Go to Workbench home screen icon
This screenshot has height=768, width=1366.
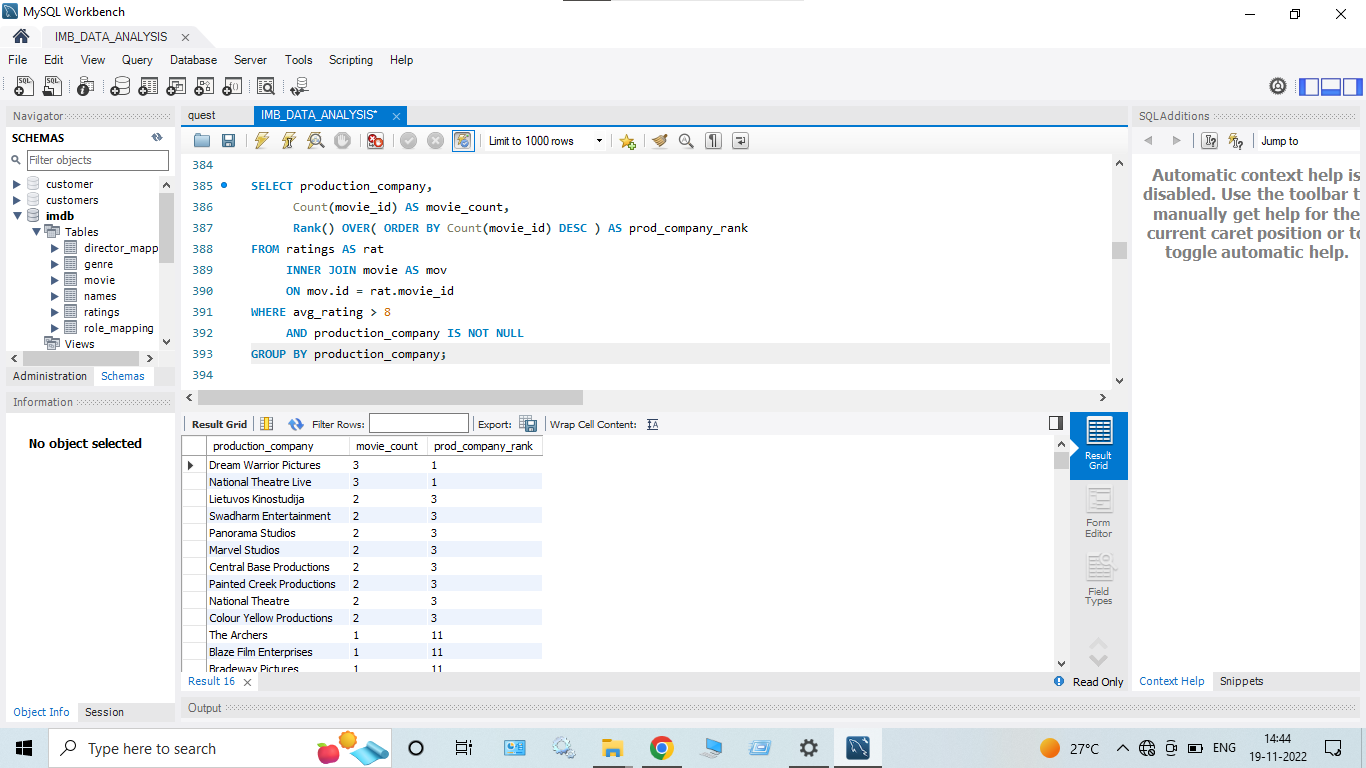[21, 37]
